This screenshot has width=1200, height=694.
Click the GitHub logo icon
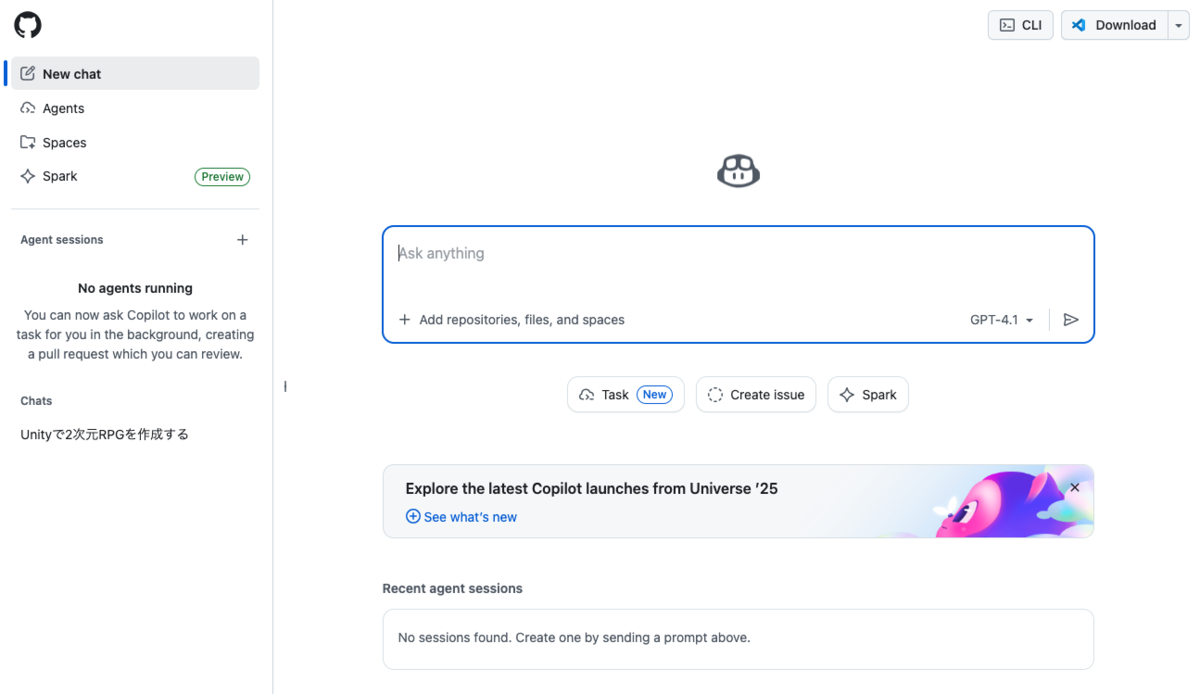tap(28, 25)
